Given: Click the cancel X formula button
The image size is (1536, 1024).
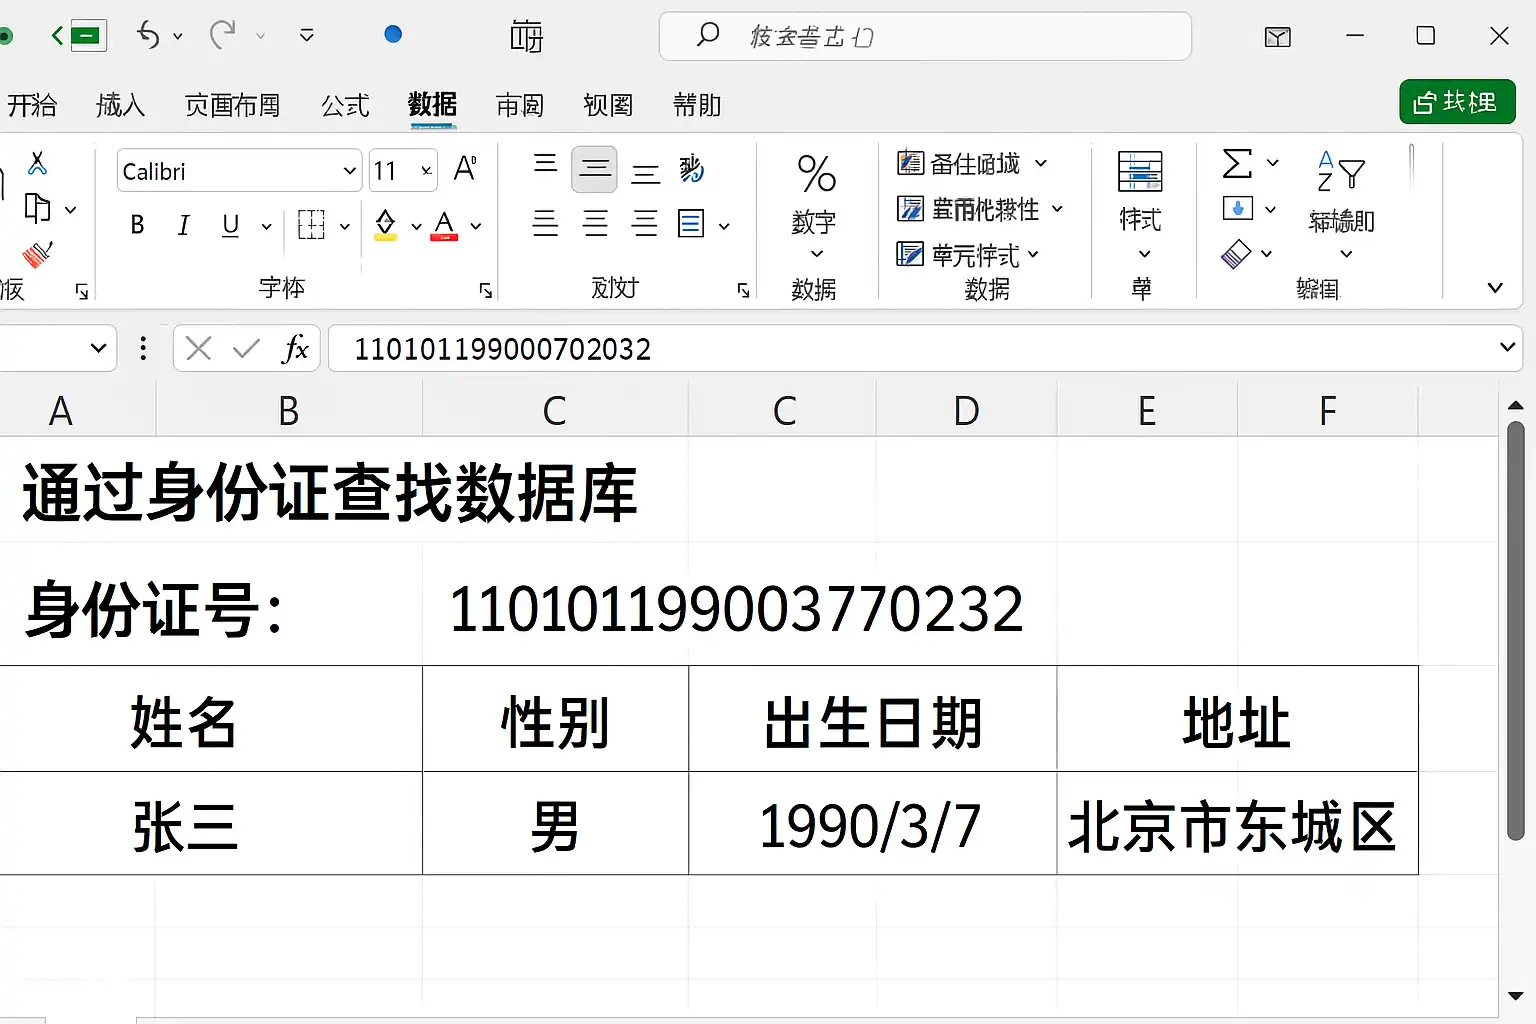Looking at the screenshot, I should pos(199,348).
